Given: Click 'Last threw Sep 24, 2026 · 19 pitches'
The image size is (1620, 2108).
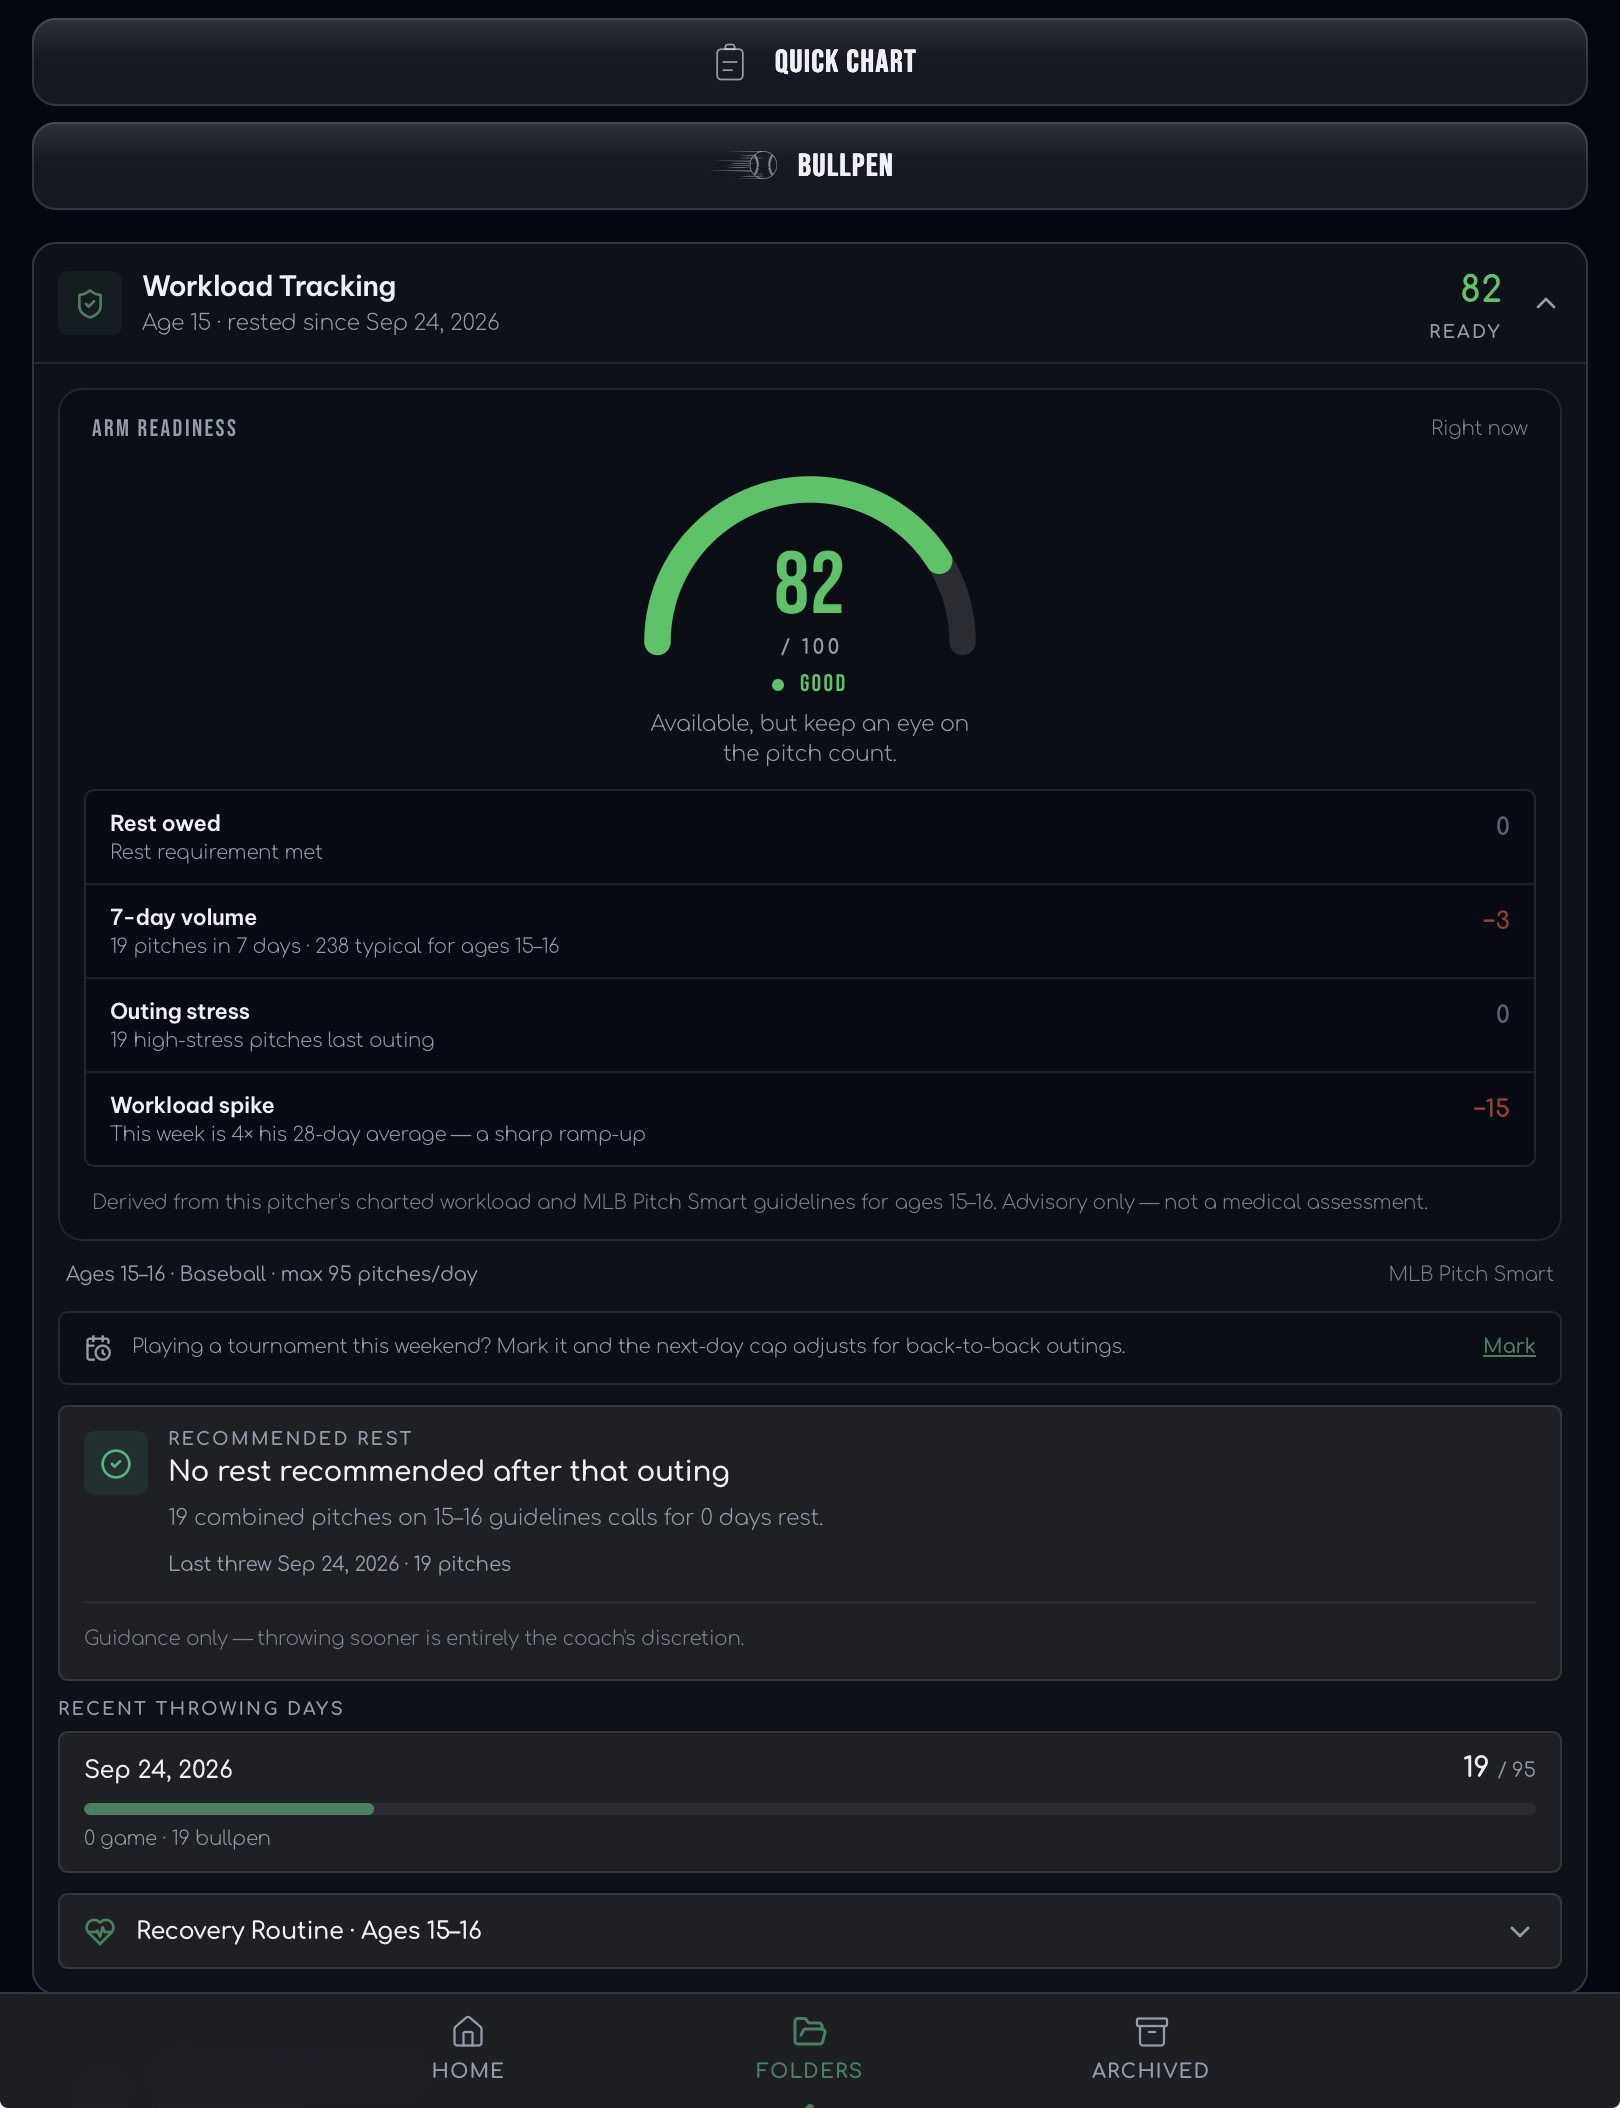Looking at the screenshot, I should (339, 1564).
